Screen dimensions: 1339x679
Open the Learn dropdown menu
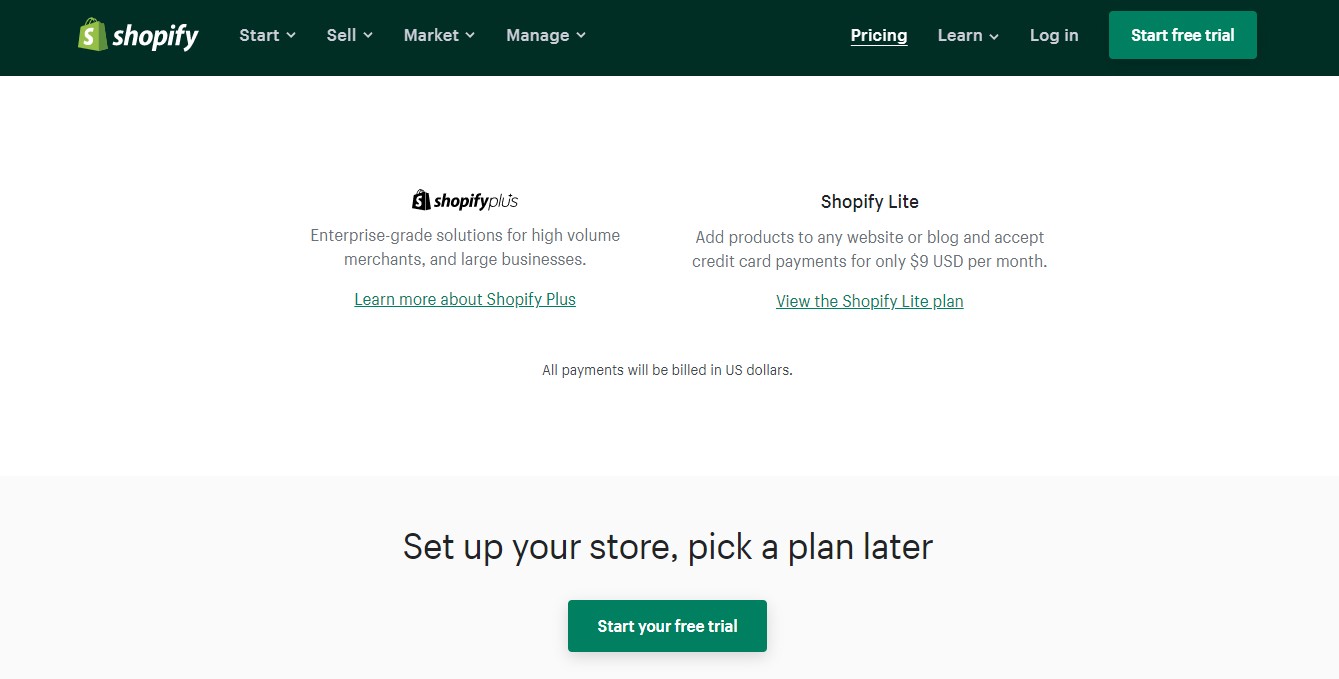pos(961,35)
